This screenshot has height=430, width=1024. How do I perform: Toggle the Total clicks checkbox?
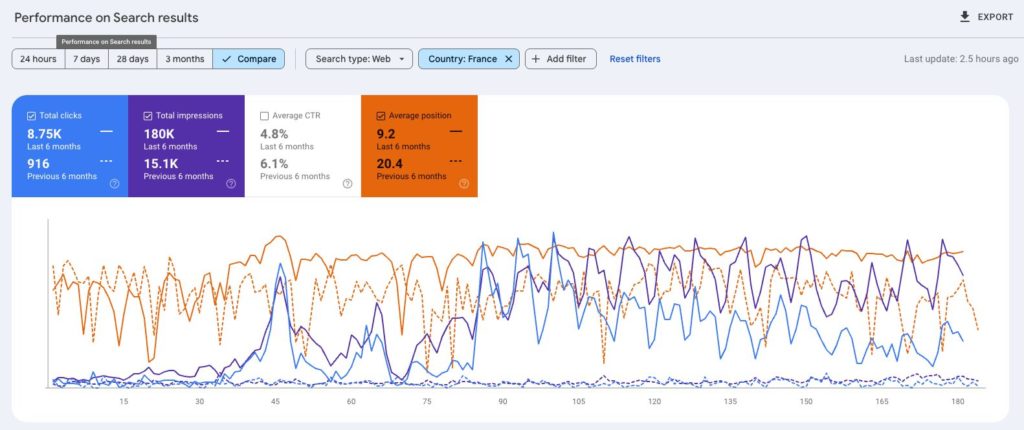point(31,116)
